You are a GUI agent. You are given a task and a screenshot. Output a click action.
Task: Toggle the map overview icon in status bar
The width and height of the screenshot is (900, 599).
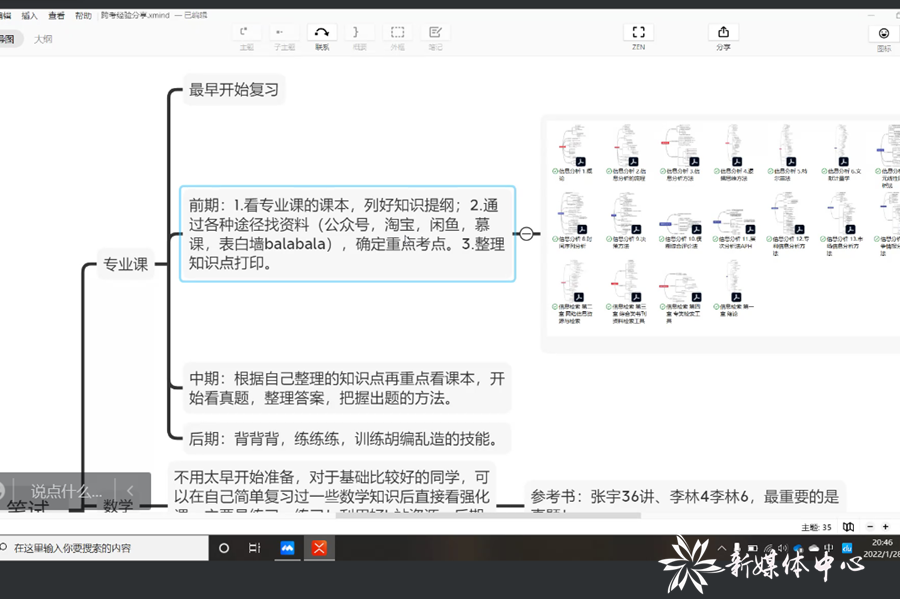(x=848, y=526)
